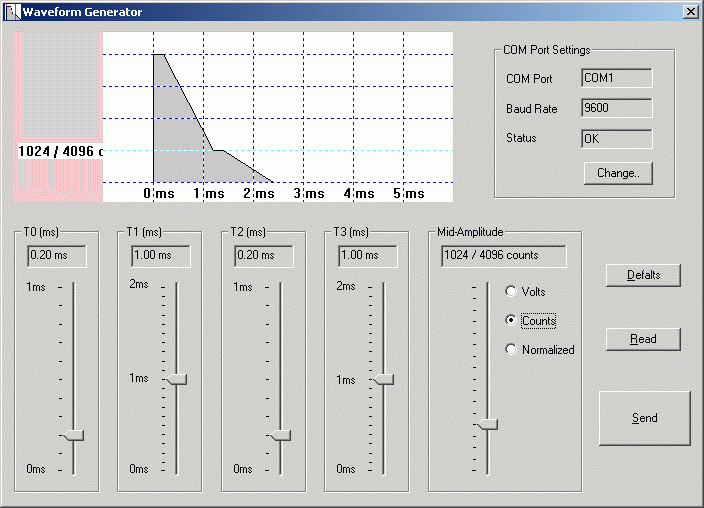This screenshot has height=508, width=704.
Task: Close the Waveform Generator window
Action: (691, 12)
